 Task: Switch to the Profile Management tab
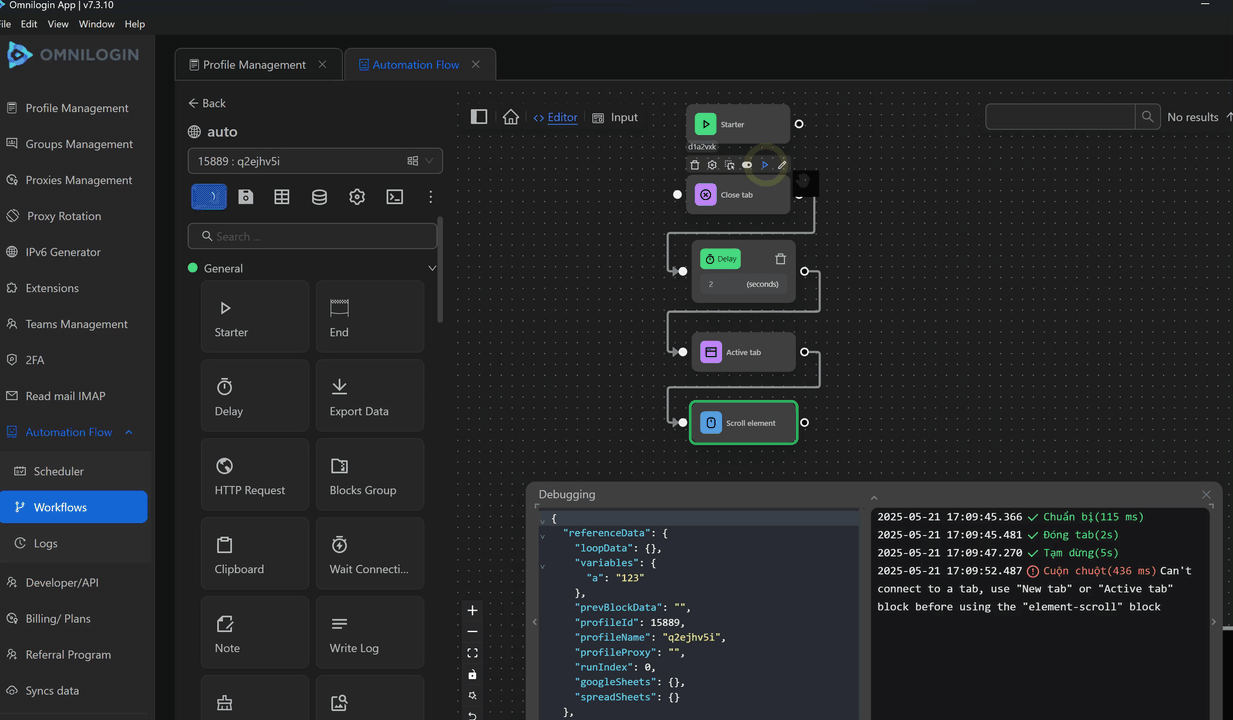click(x=254, y=65)
